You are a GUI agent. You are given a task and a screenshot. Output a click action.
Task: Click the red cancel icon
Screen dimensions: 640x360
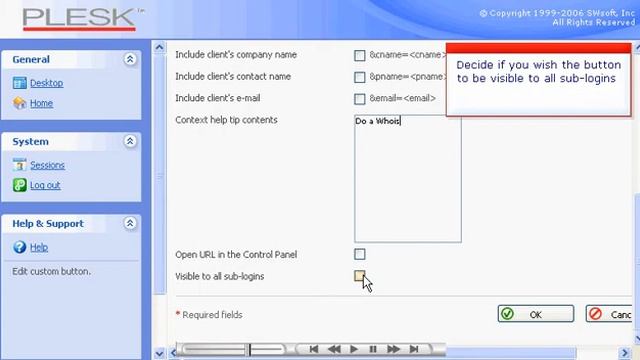596,314
